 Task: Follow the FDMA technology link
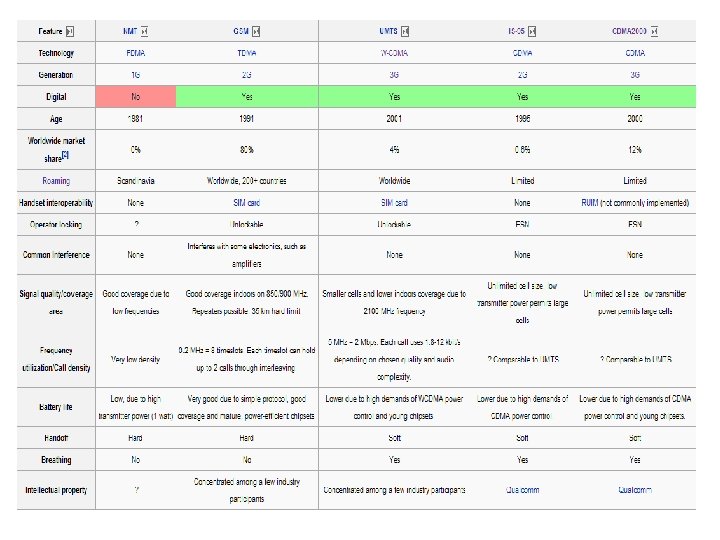(135, 53)
